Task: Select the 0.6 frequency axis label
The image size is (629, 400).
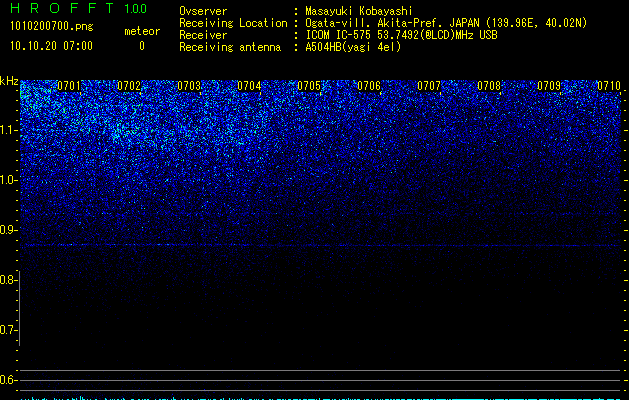Action: pos(9,380)
